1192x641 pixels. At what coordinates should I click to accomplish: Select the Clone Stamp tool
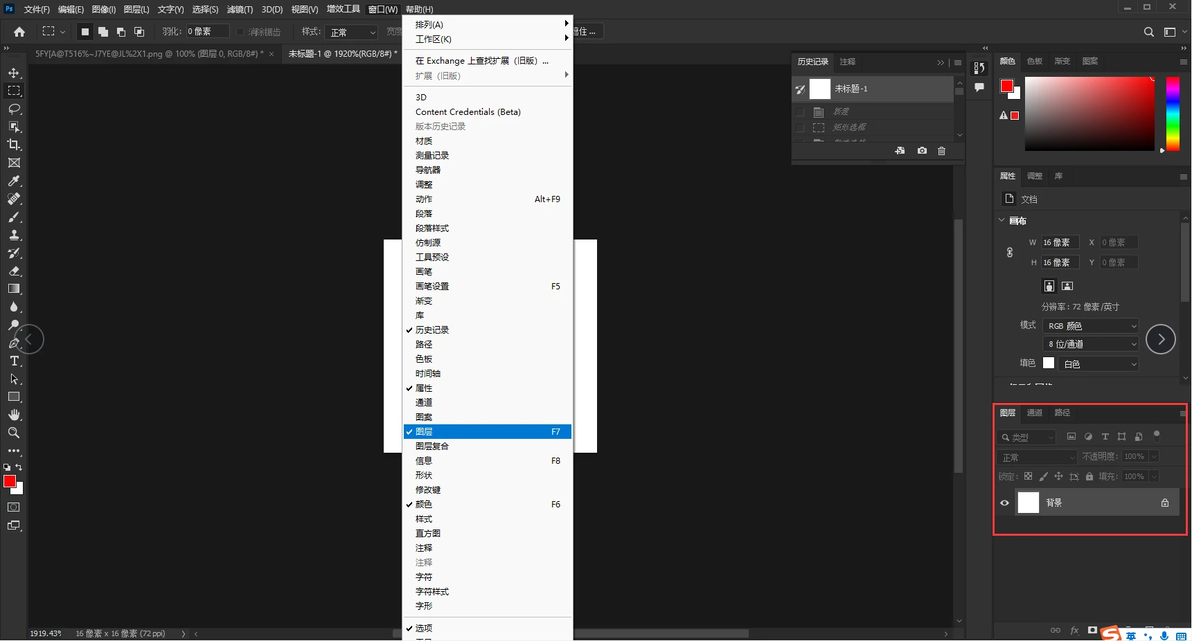point(14,235)
